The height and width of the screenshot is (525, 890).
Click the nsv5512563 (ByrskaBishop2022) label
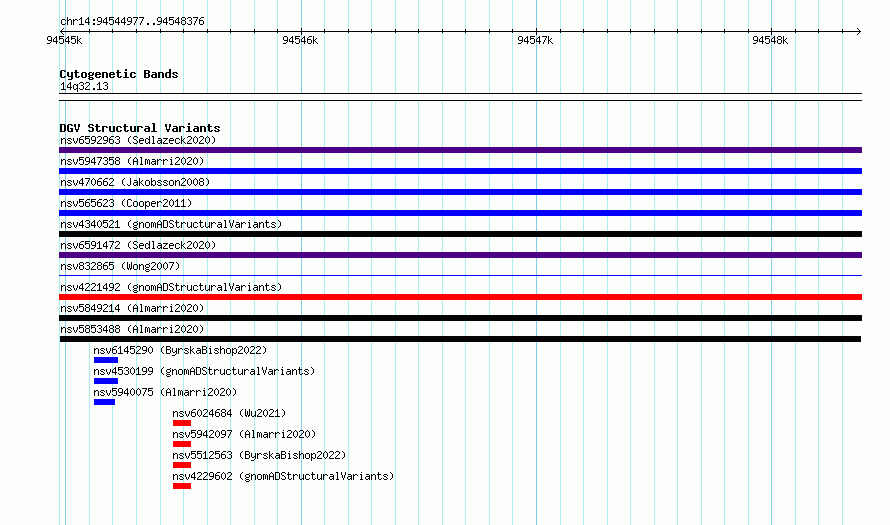[259, 455]
